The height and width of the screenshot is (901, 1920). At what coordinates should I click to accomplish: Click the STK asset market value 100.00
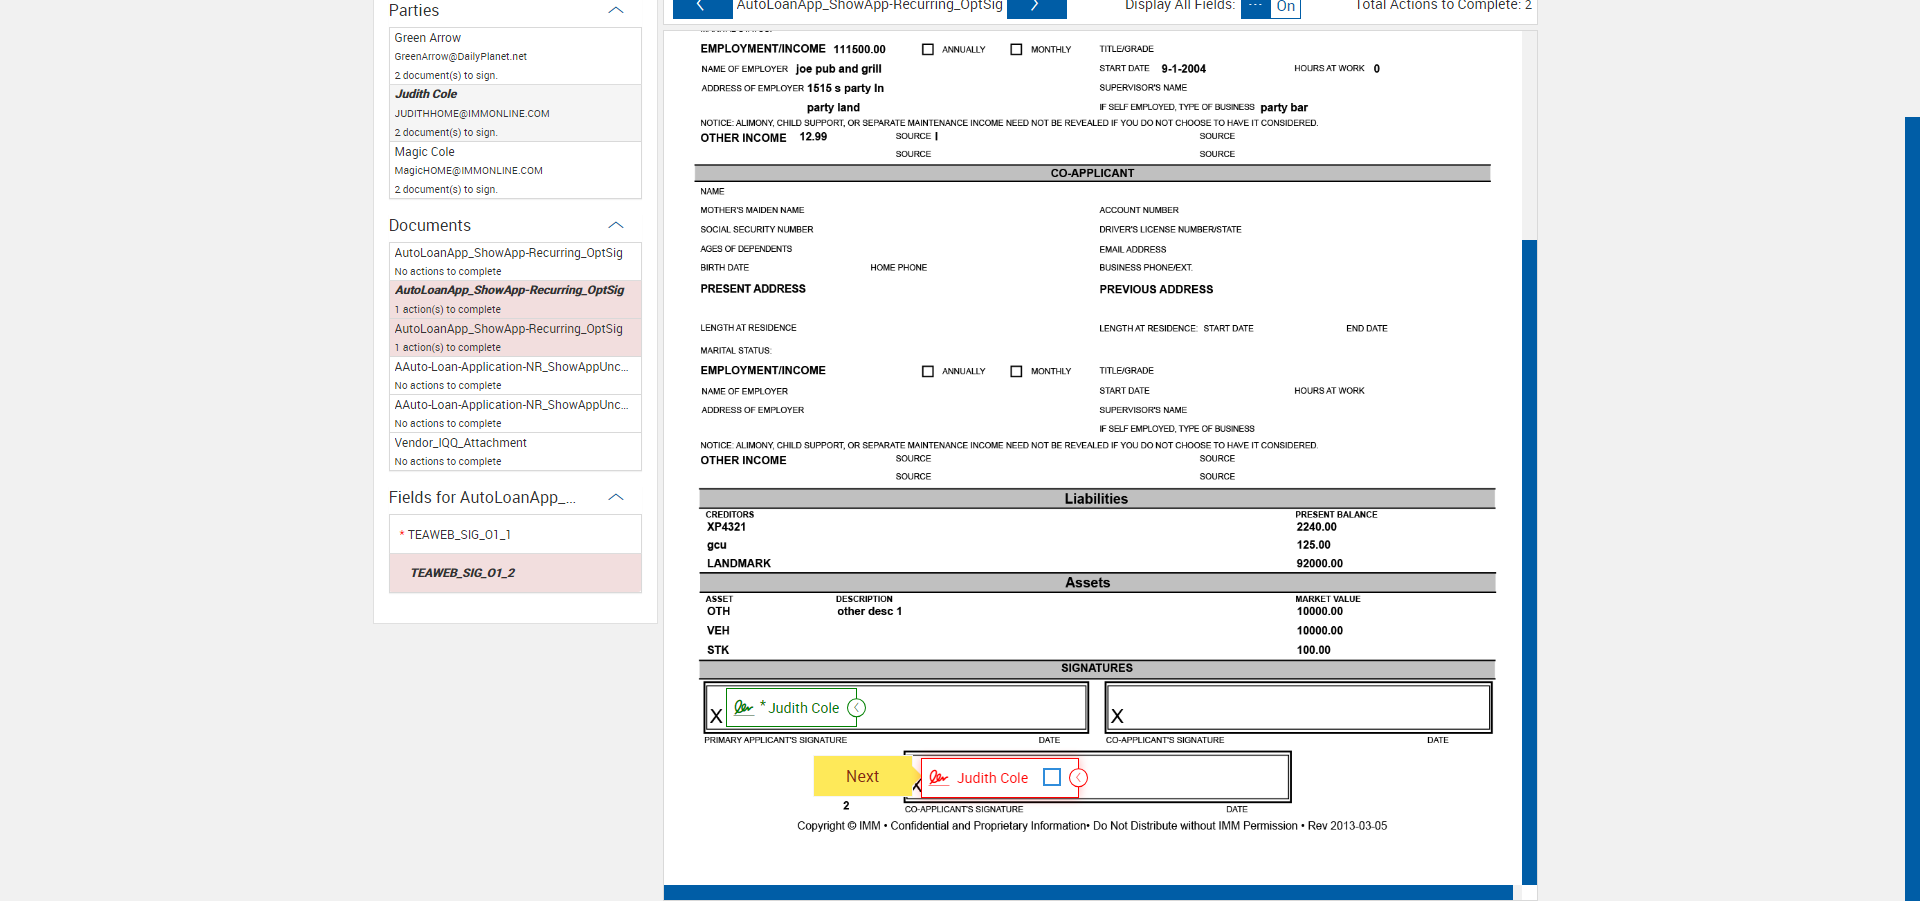click(x=1314, y=650)
